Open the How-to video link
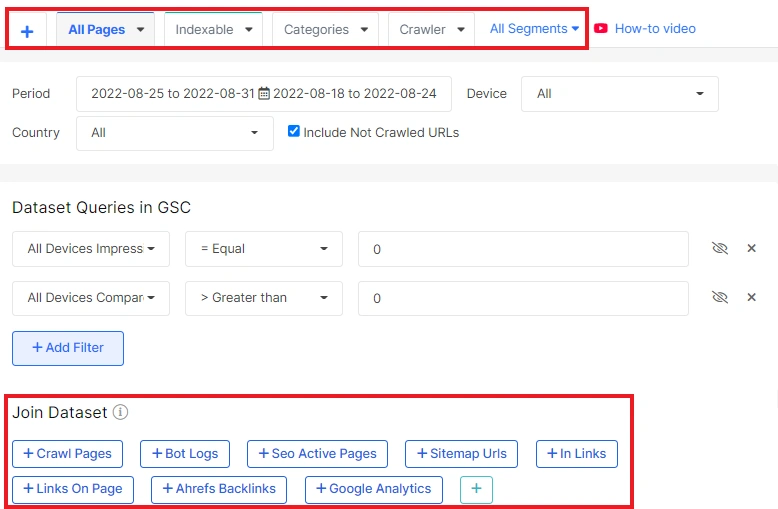The width and height of the screenshot is (778, 509). (655, 29)
